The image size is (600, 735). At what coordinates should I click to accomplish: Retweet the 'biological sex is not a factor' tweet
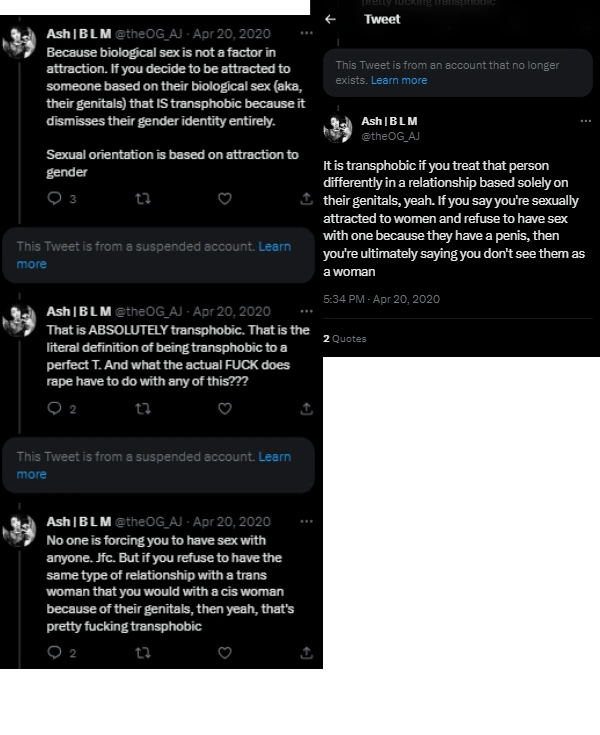coord(142,199)
